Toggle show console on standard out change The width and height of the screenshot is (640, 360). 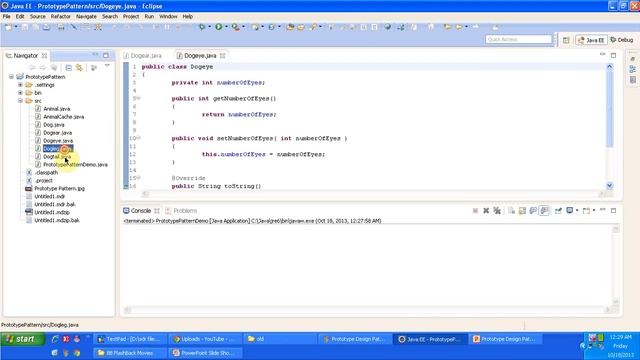[533, 211]
